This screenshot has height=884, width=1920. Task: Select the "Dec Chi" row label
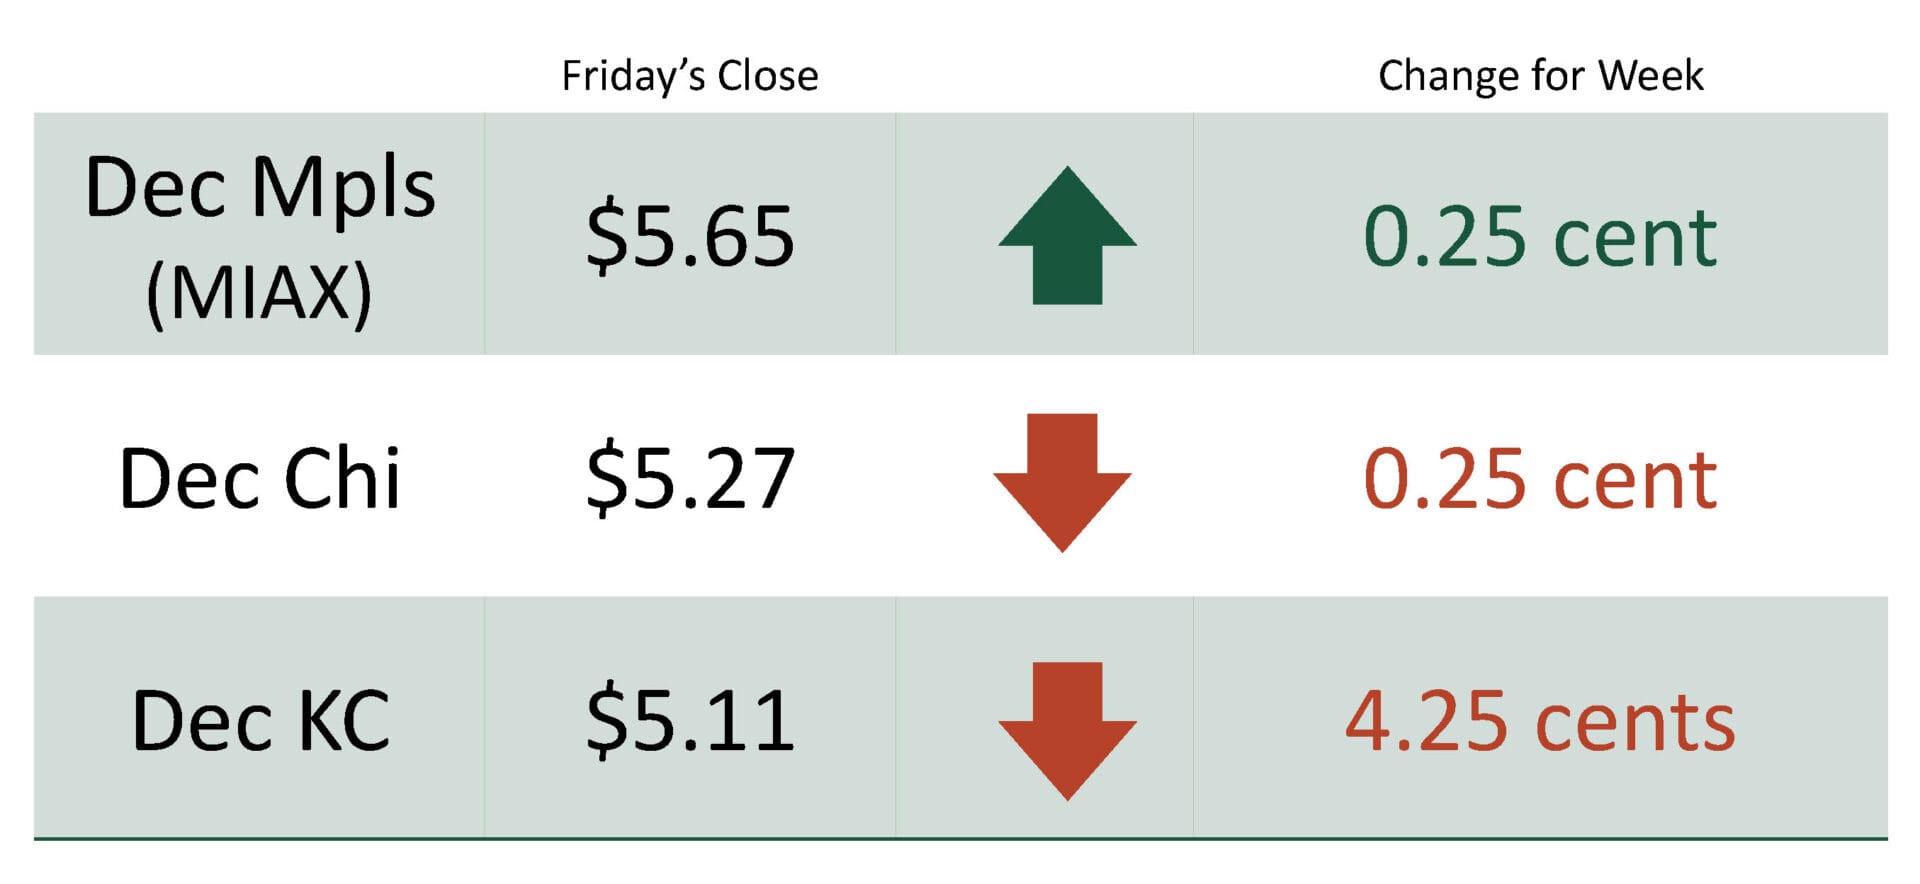point(259,479)
